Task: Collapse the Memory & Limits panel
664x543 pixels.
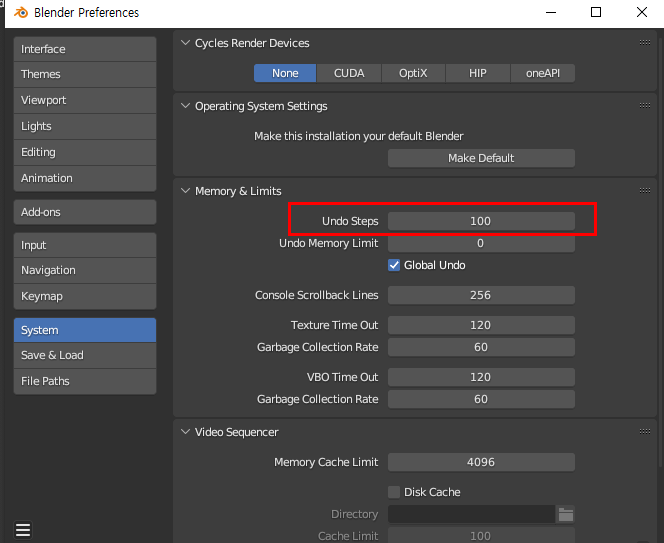Action: (x=185, y=191)
